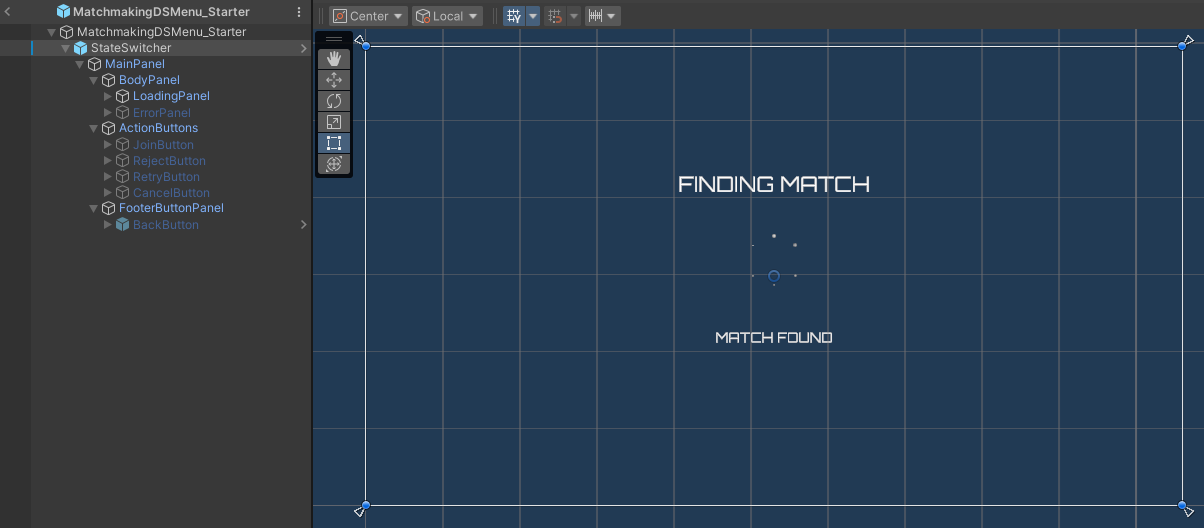Expand the CancelButton node
This screenshot has width=1204, height=528.
pyautogui.click(x=108, y=192)
